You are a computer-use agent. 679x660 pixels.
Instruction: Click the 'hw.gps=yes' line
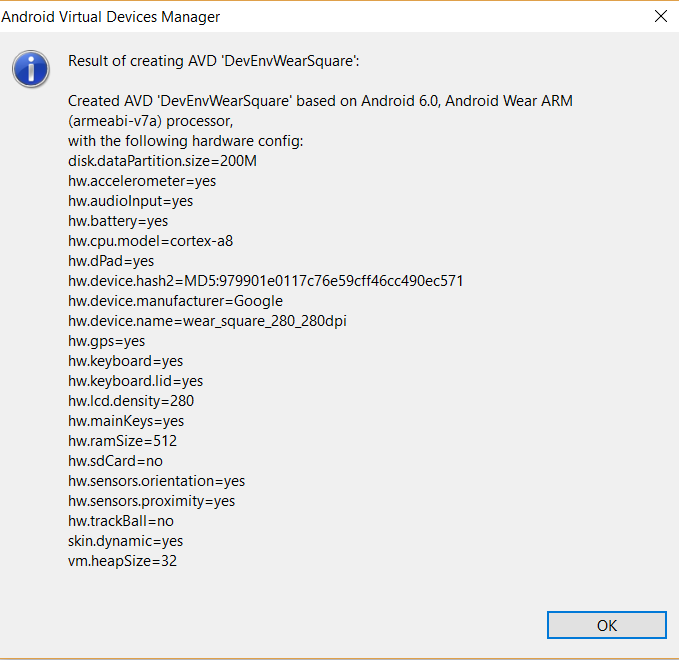107,341
